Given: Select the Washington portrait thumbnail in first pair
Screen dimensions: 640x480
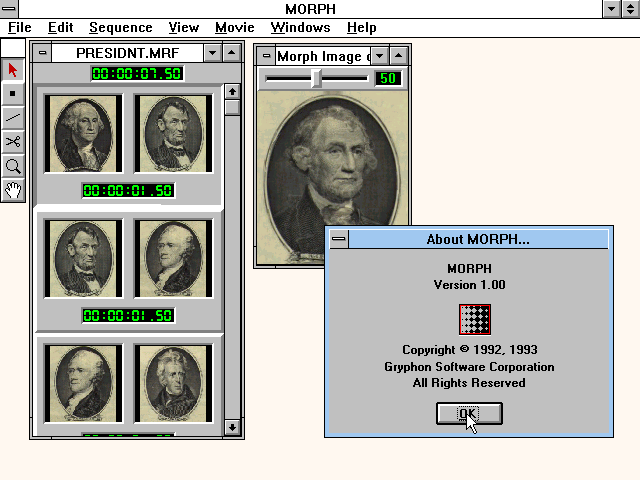Looking at the screenshot, I should pyautogui.click(x=83, y=133).
